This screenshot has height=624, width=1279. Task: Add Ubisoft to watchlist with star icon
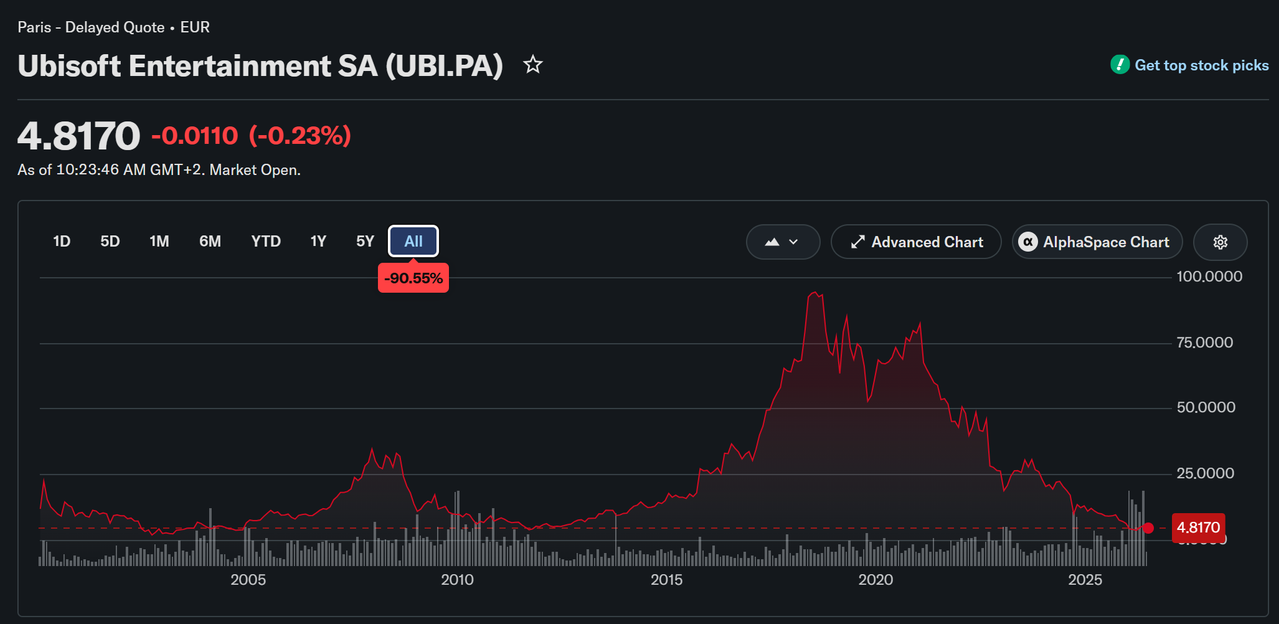pyautogui.click(x=533, y=66)
